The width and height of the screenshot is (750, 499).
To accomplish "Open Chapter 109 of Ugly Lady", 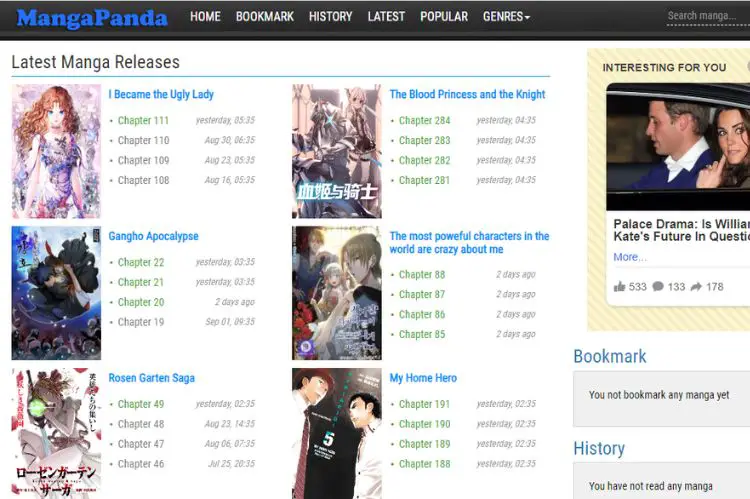I will (143, 160).
